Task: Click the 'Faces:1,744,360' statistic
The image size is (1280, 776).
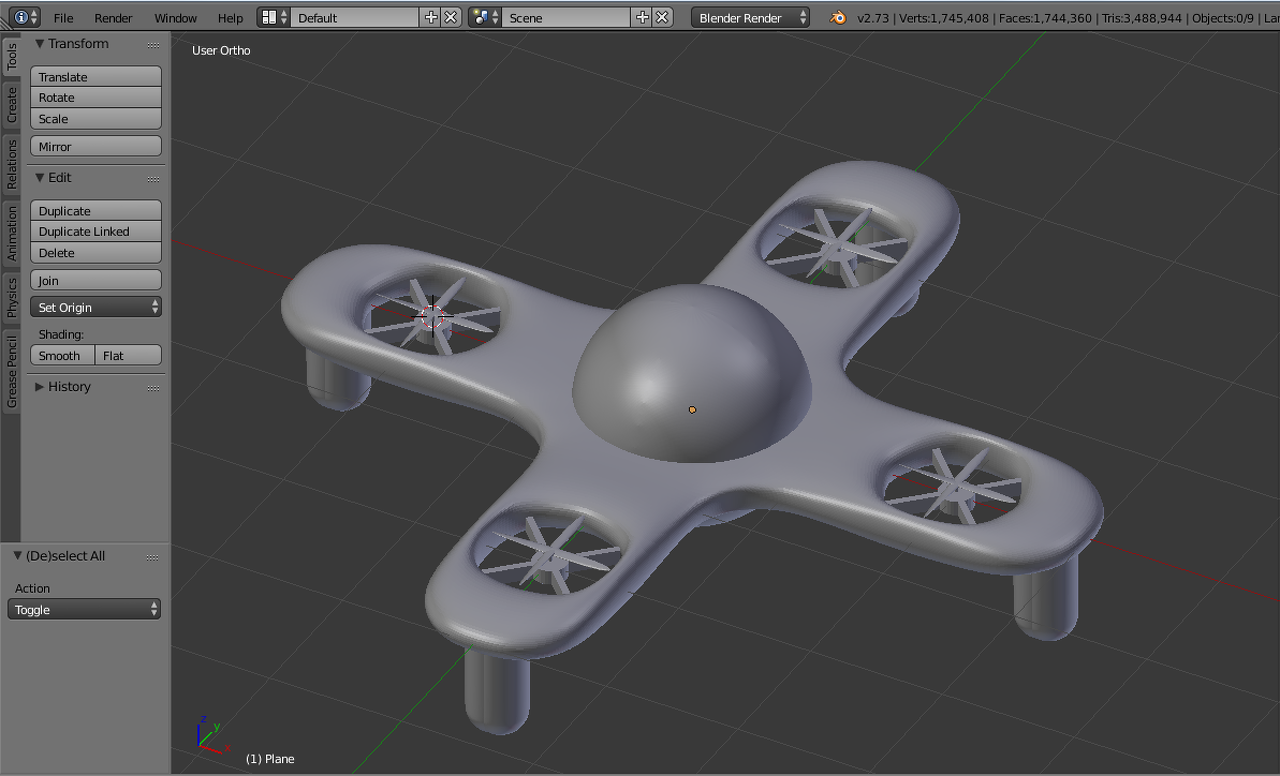Action: pos(1047,18)
